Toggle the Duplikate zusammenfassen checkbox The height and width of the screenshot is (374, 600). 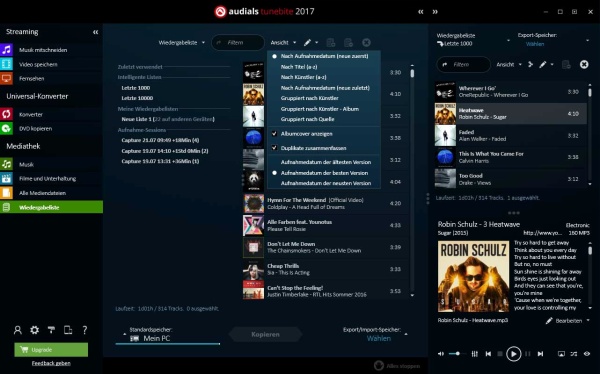coord(274,148)
